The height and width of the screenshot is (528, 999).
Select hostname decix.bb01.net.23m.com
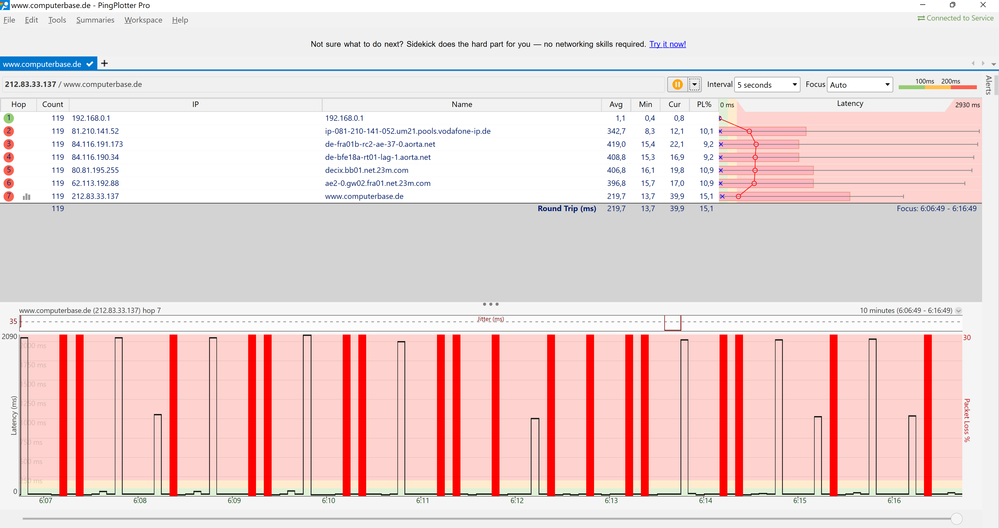click(x=366, y=170)
